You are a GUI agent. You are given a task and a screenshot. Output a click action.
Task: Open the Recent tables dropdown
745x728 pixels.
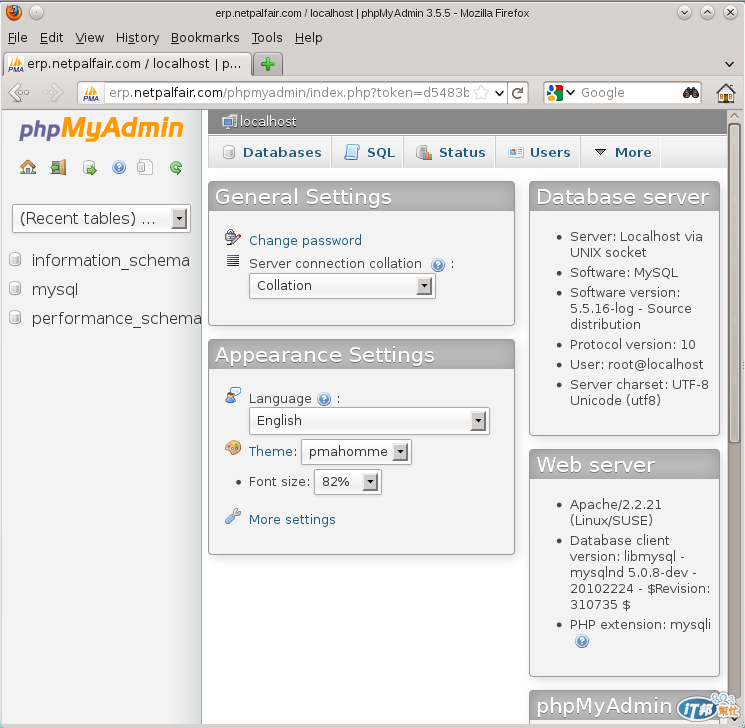click(101, 219)
